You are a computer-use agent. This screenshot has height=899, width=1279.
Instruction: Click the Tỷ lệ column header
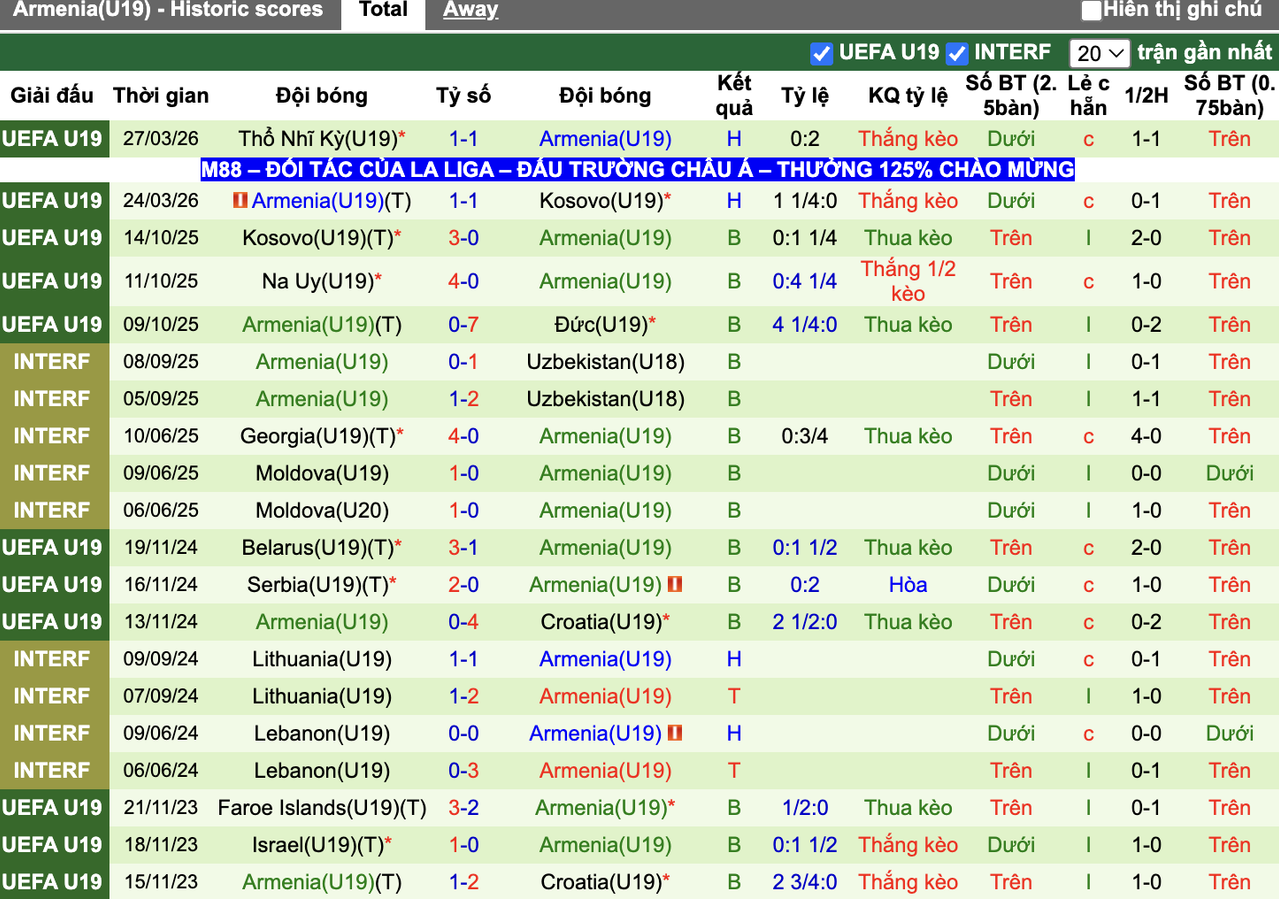point(805,96)
